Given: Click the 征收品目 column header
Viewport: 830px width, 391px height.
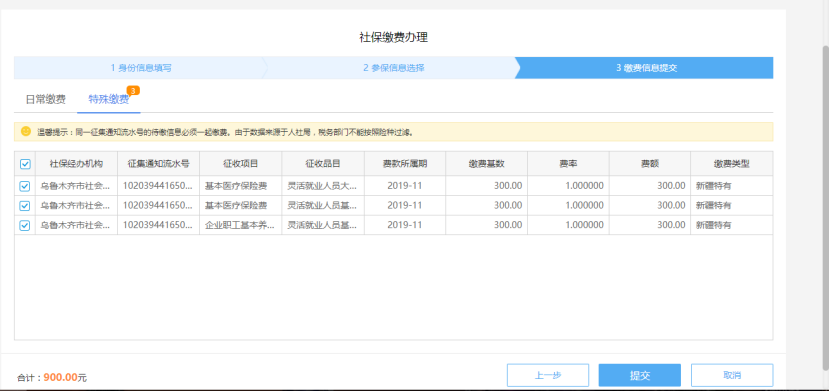Looking at the screenshot, I should coord(323,163).
